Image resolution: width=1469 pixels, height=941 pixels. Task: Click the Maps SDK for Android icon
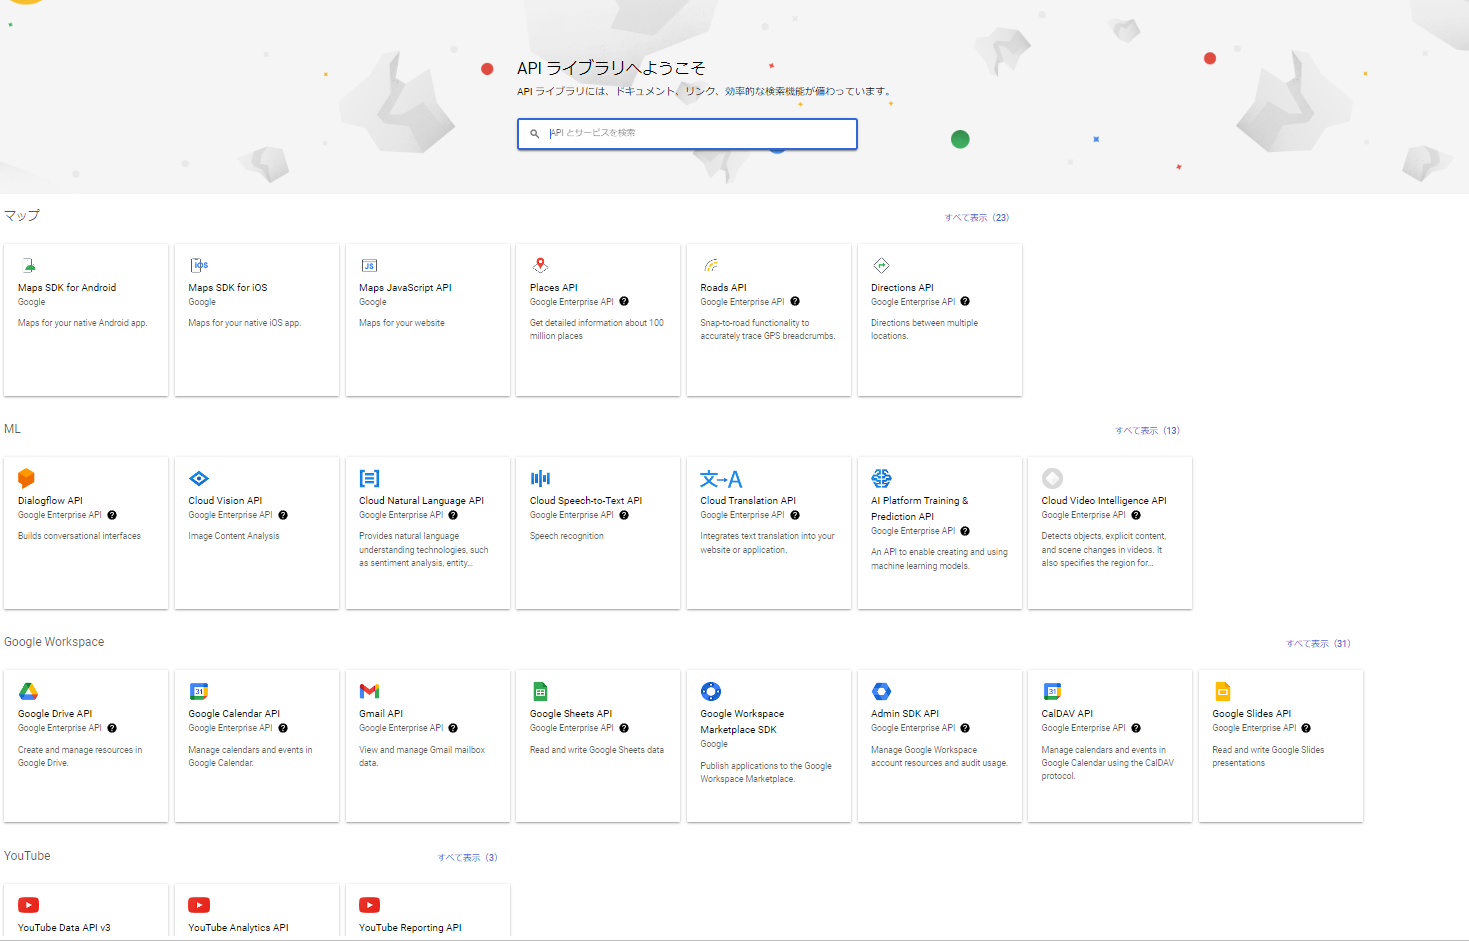[29, 265]
